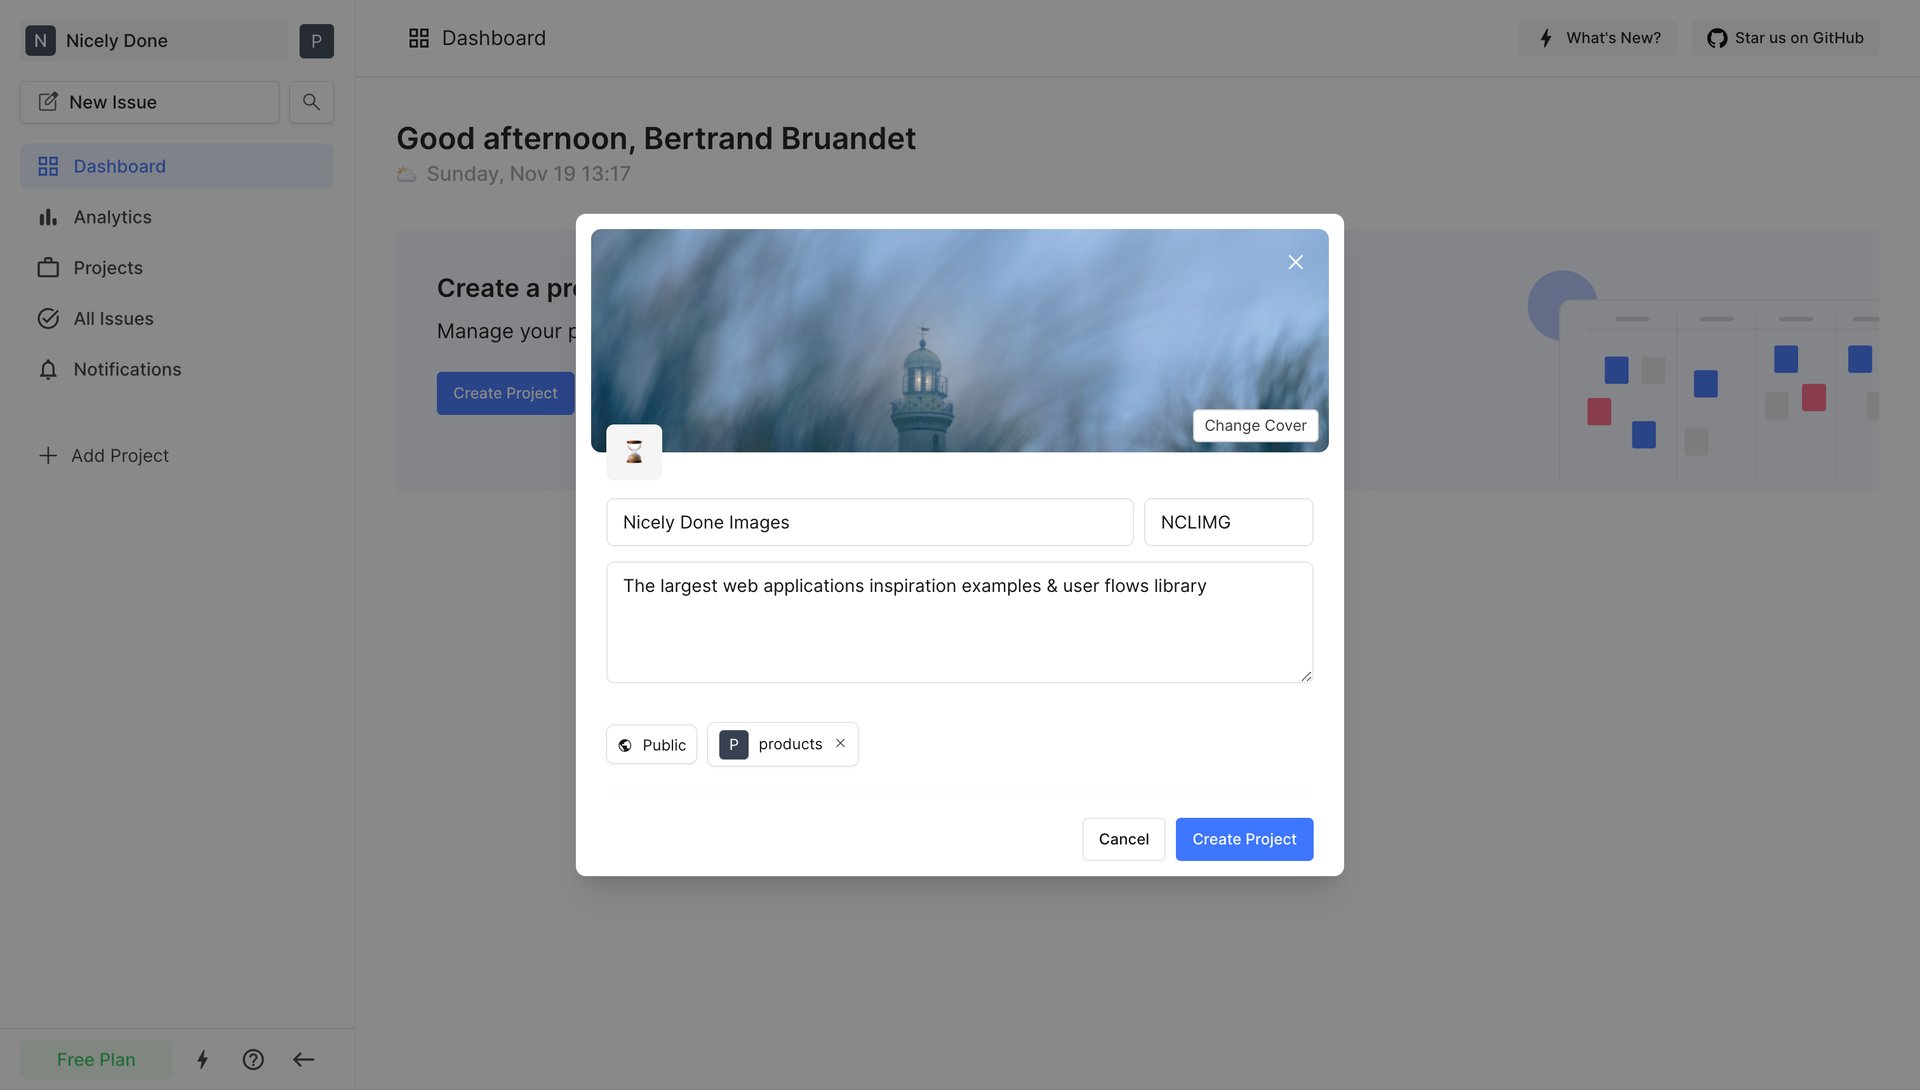This screenshot has height=1090, width=1920.
Task: Open Projects in the sidebar
Action: (x=108, y=268)
